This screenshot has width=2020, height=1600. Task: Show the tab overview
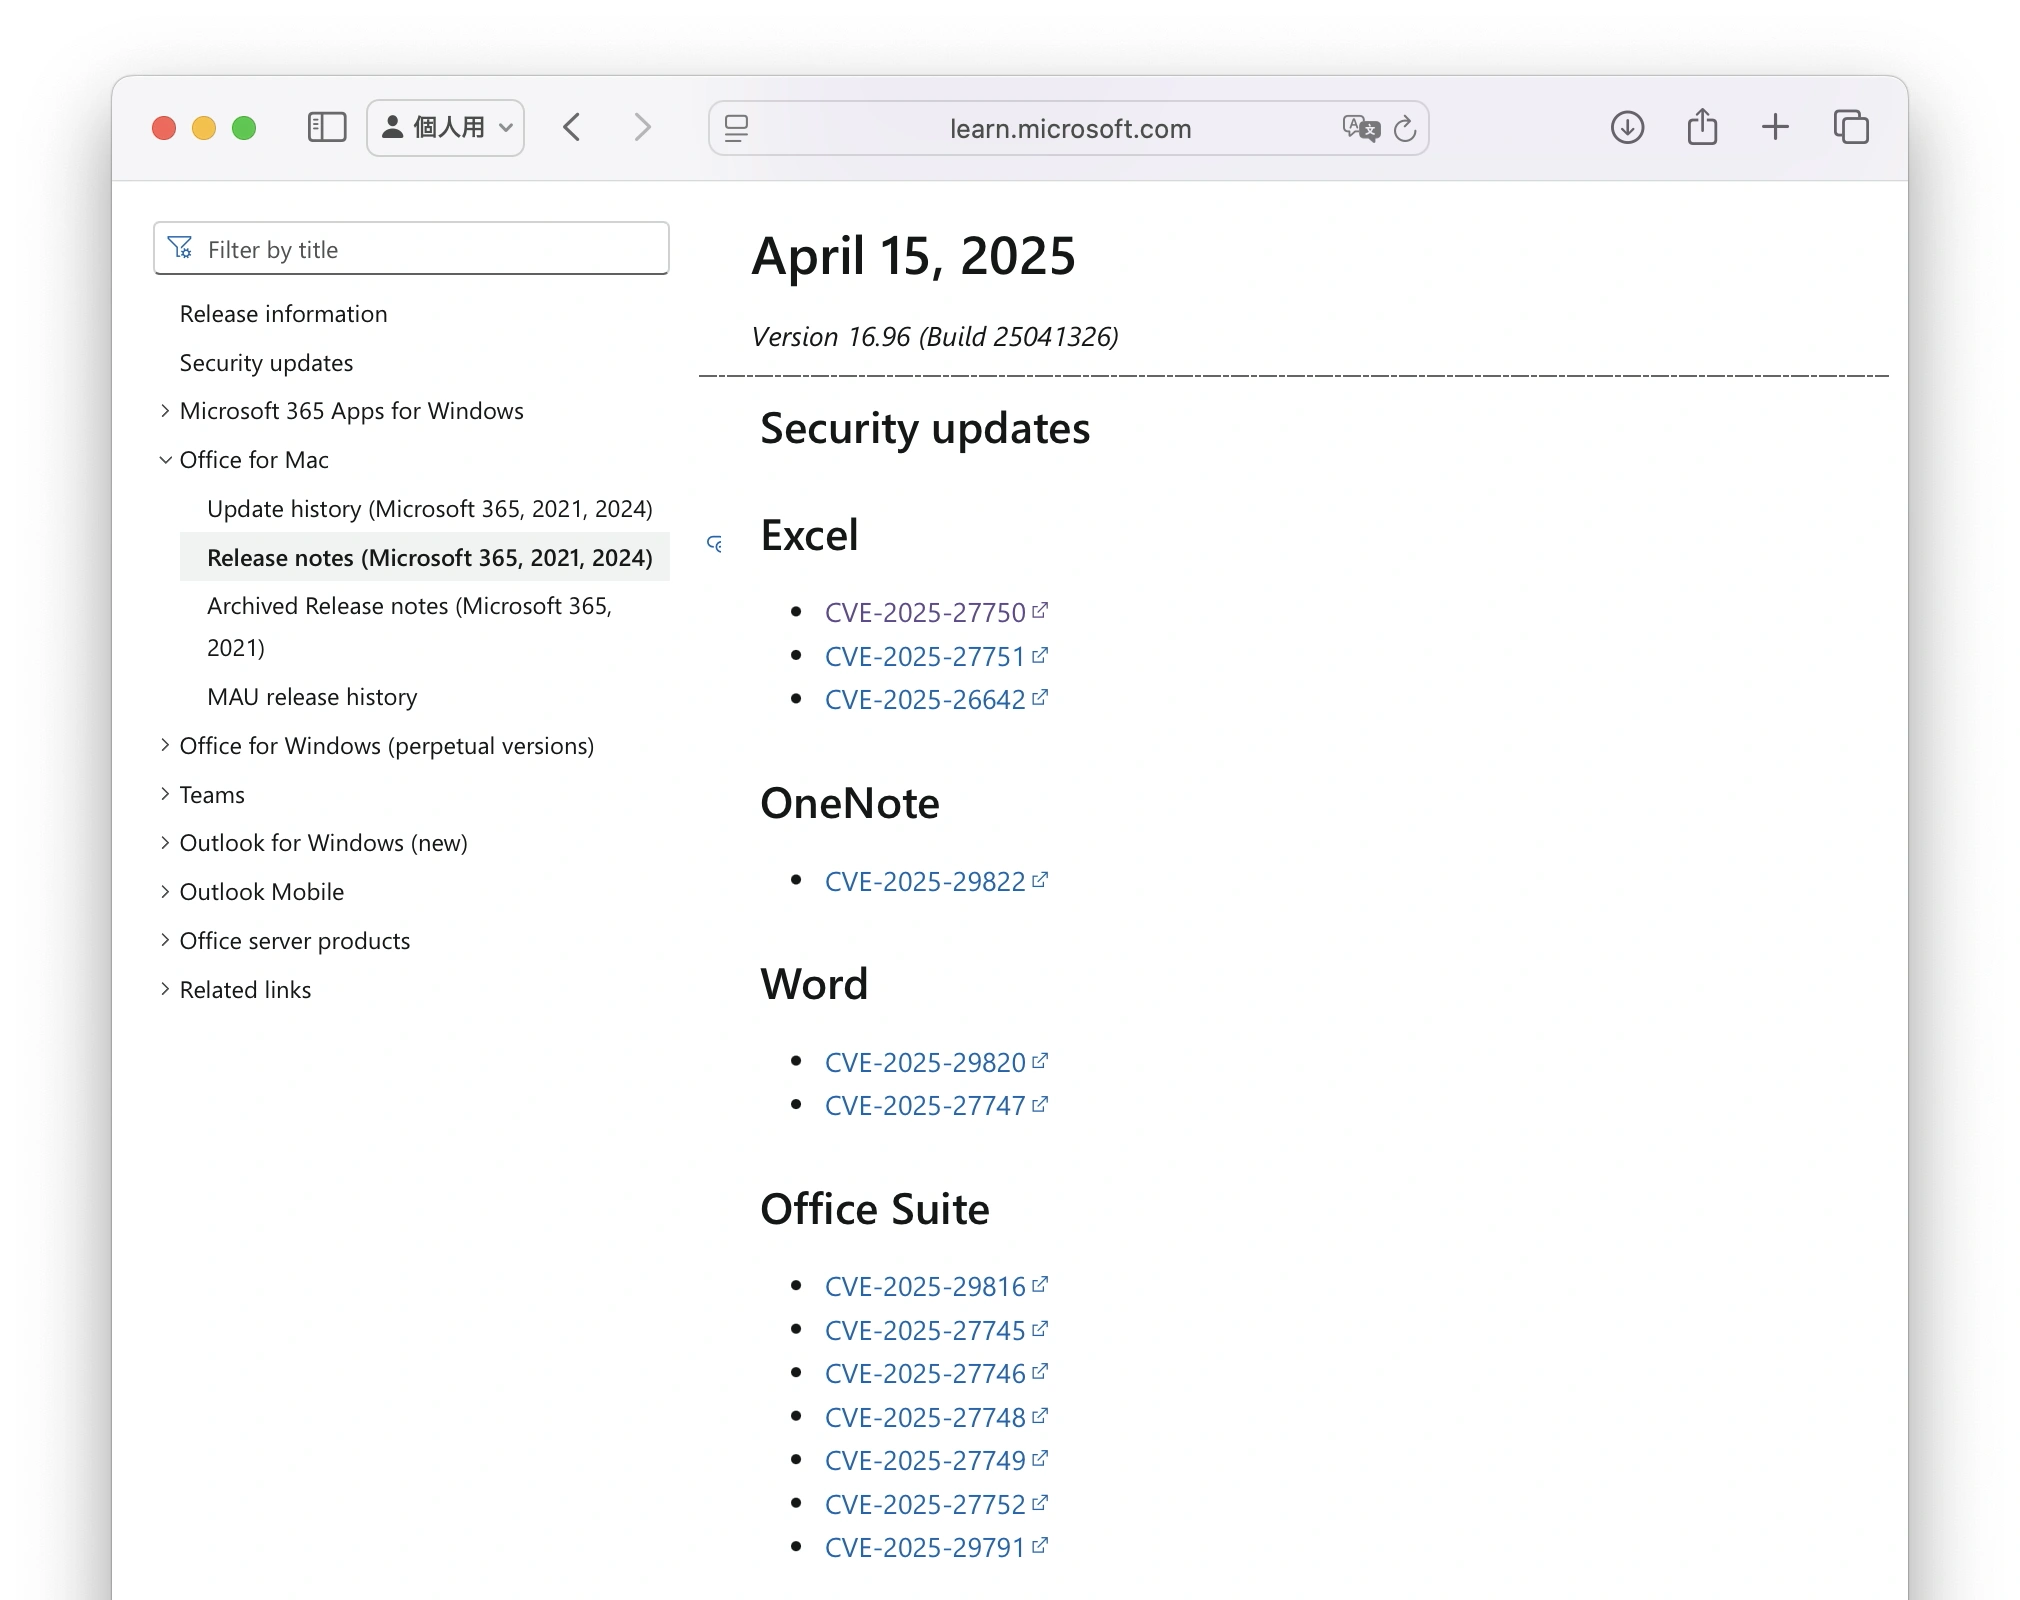coord(1851,128)
